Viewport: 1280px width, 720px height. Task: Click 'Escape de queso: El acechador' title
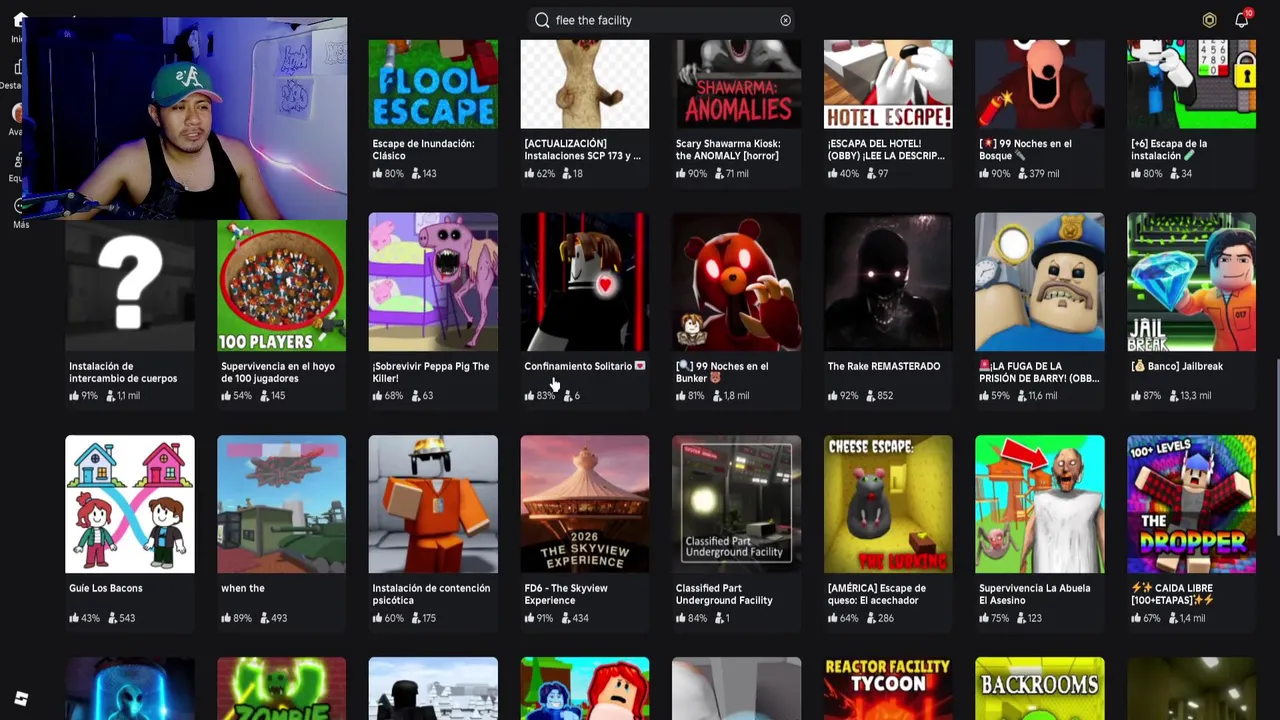pos(876,594)
